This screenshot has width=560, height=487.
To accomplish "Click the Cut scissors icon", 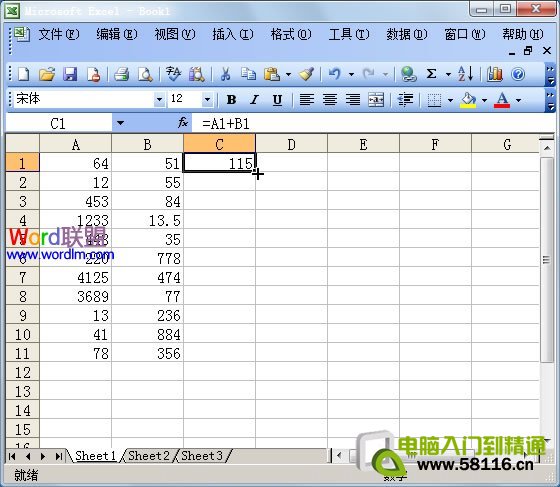I will tap(225, 74).
